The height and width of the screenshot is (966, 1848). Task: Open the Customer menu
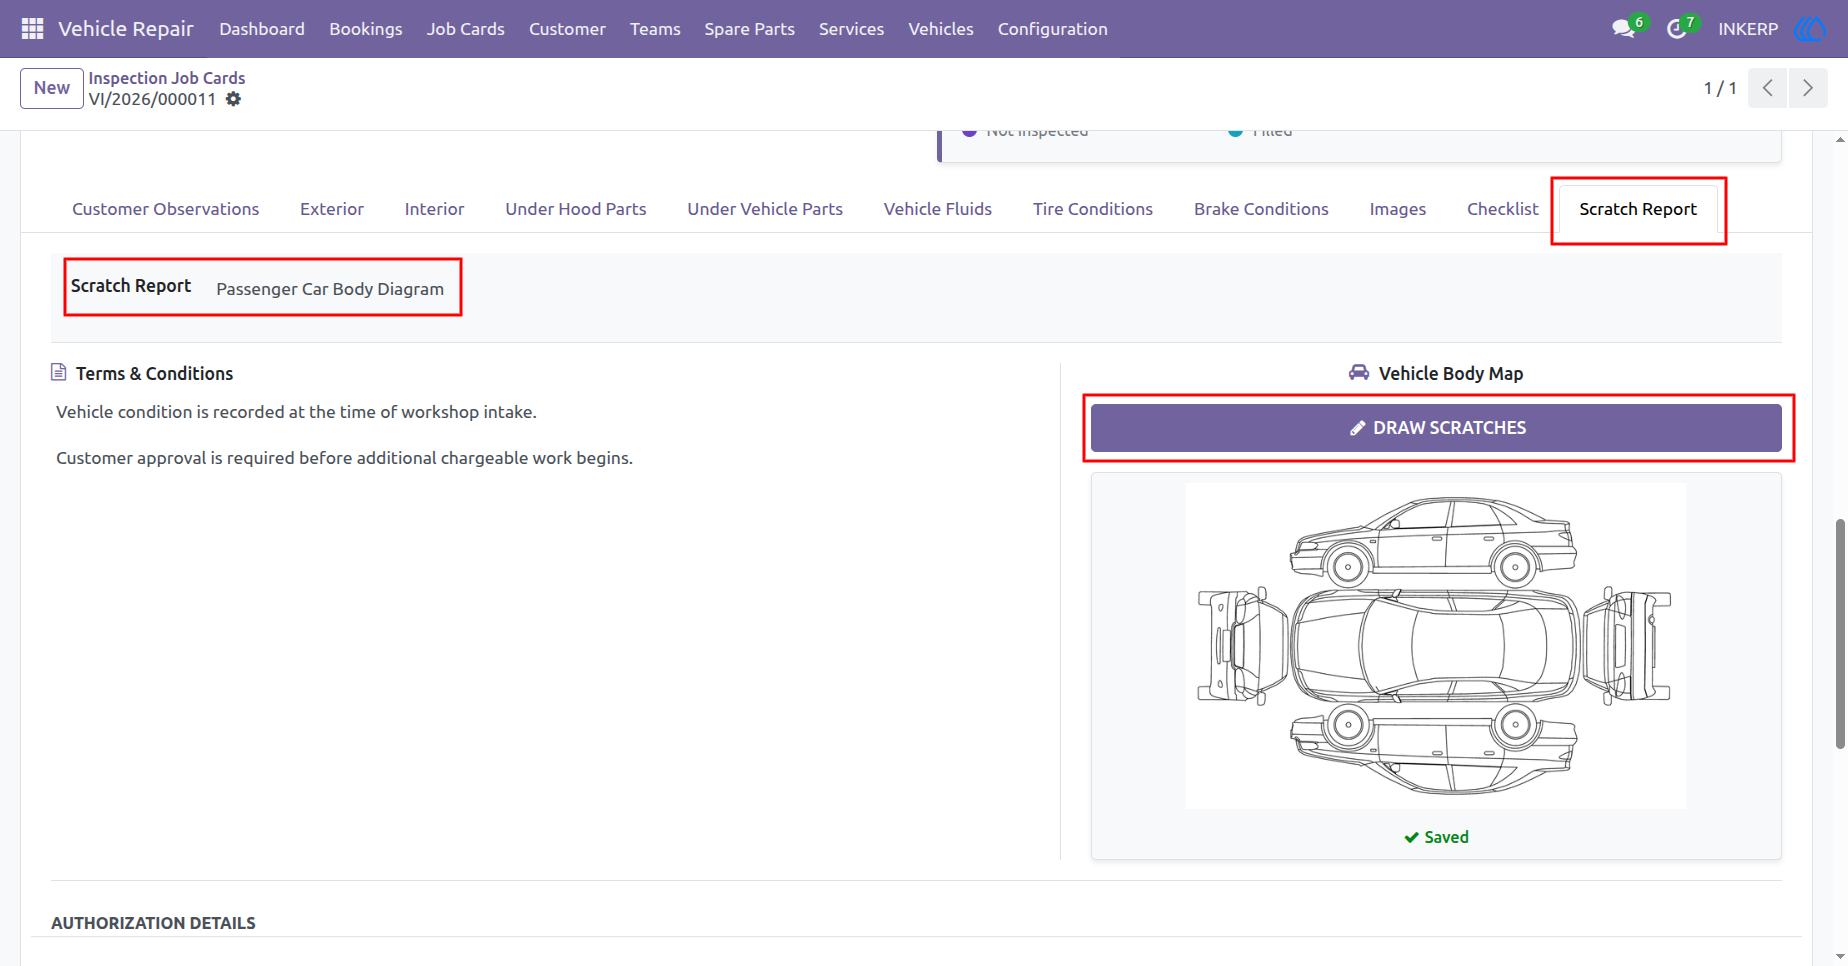567,29
